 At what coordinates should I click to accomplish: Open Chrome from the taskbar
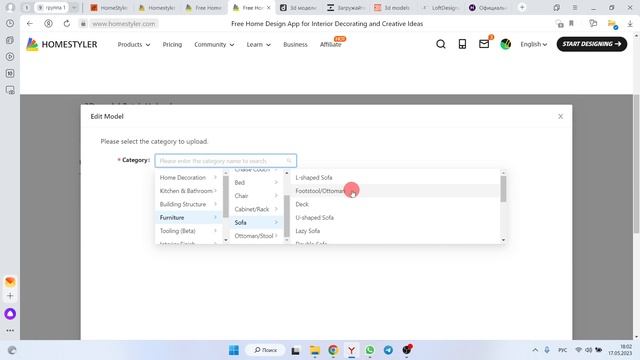[333, 350]
